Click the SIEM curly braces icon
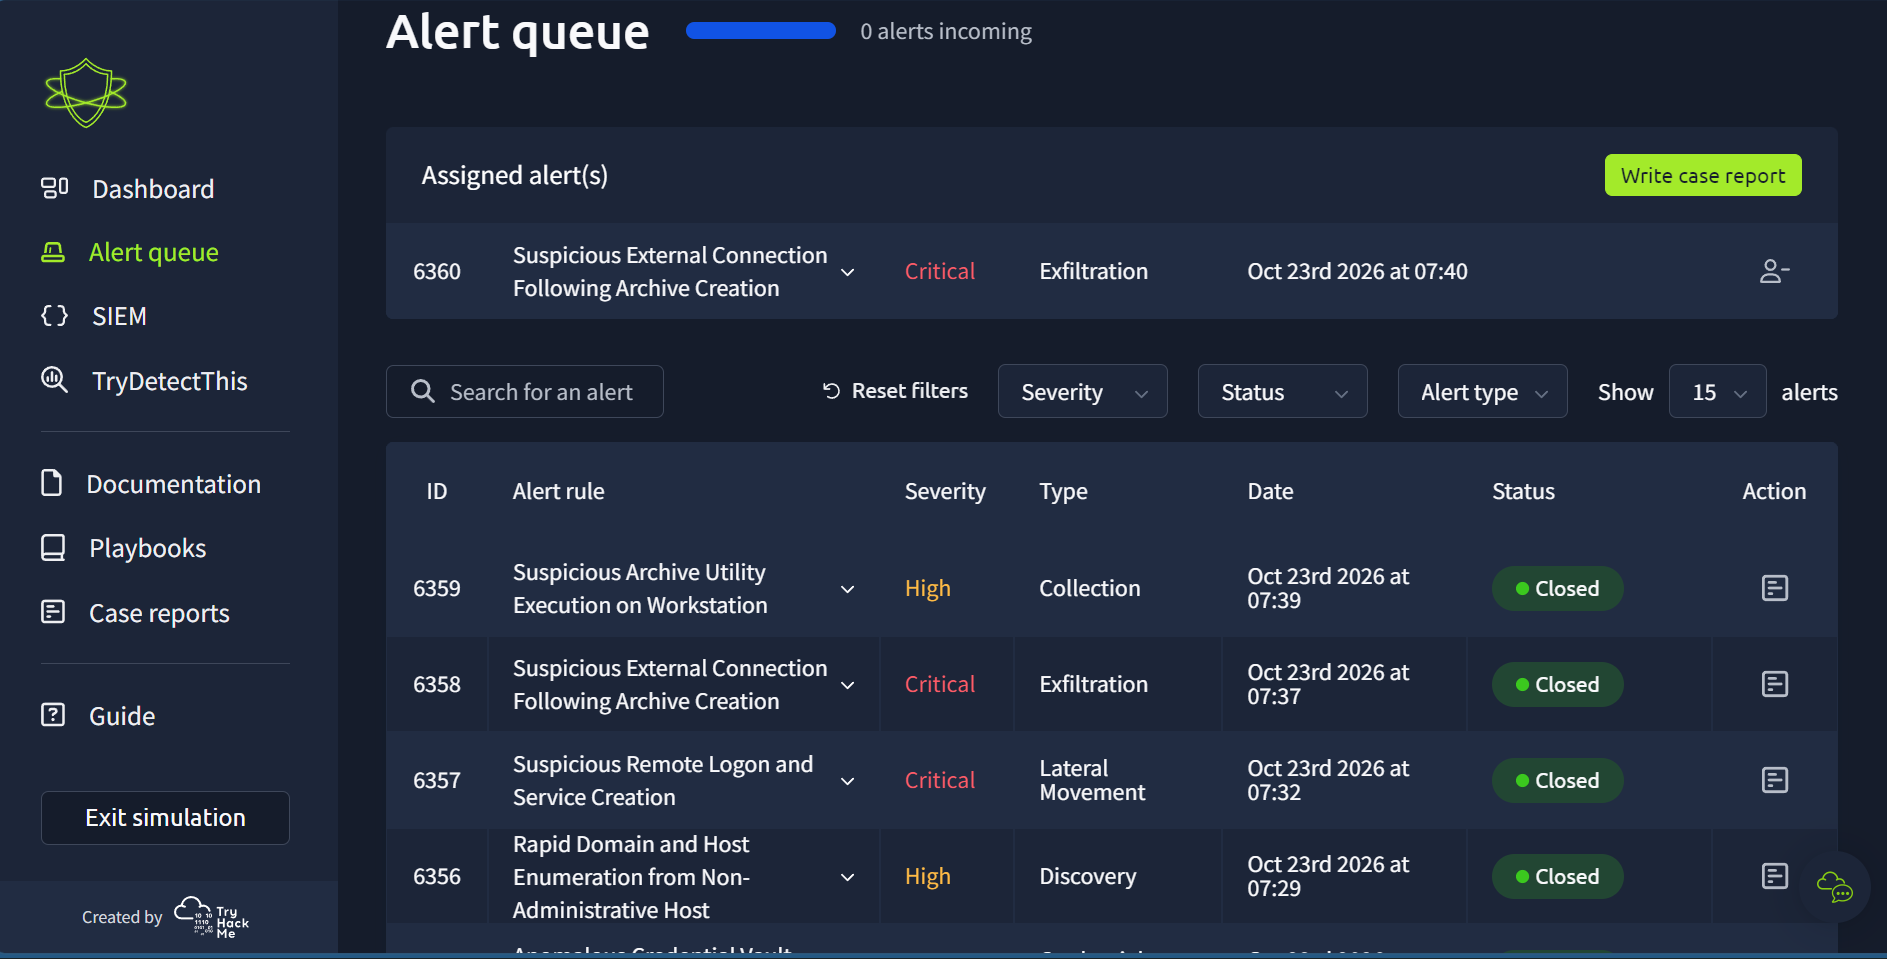The width and height of the screenshot is (1887, 959). 54,316
